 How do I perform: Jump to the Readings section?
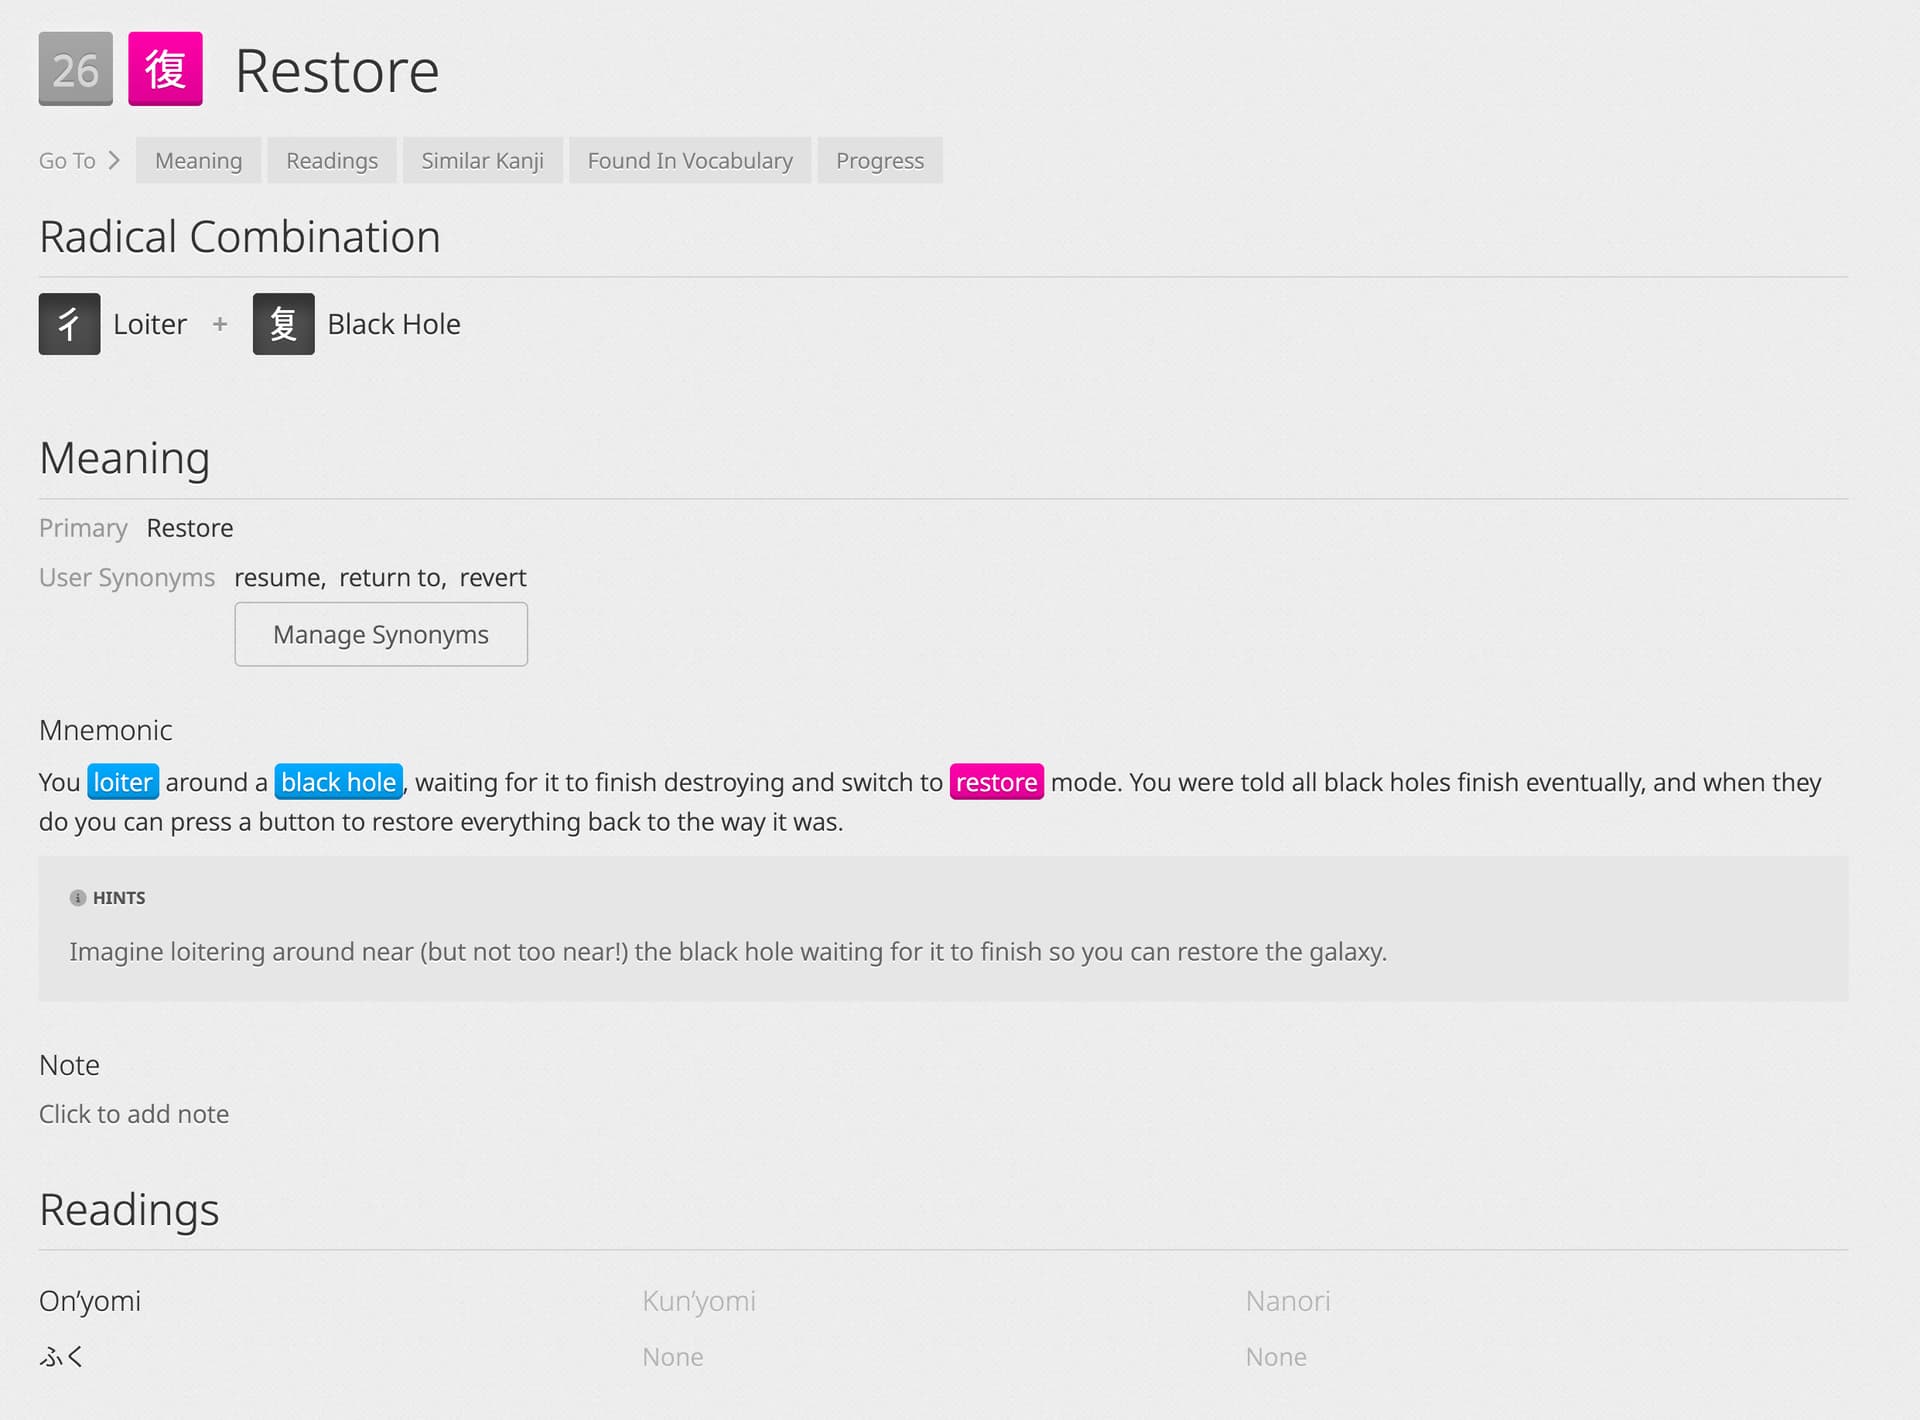click(331, 160)
